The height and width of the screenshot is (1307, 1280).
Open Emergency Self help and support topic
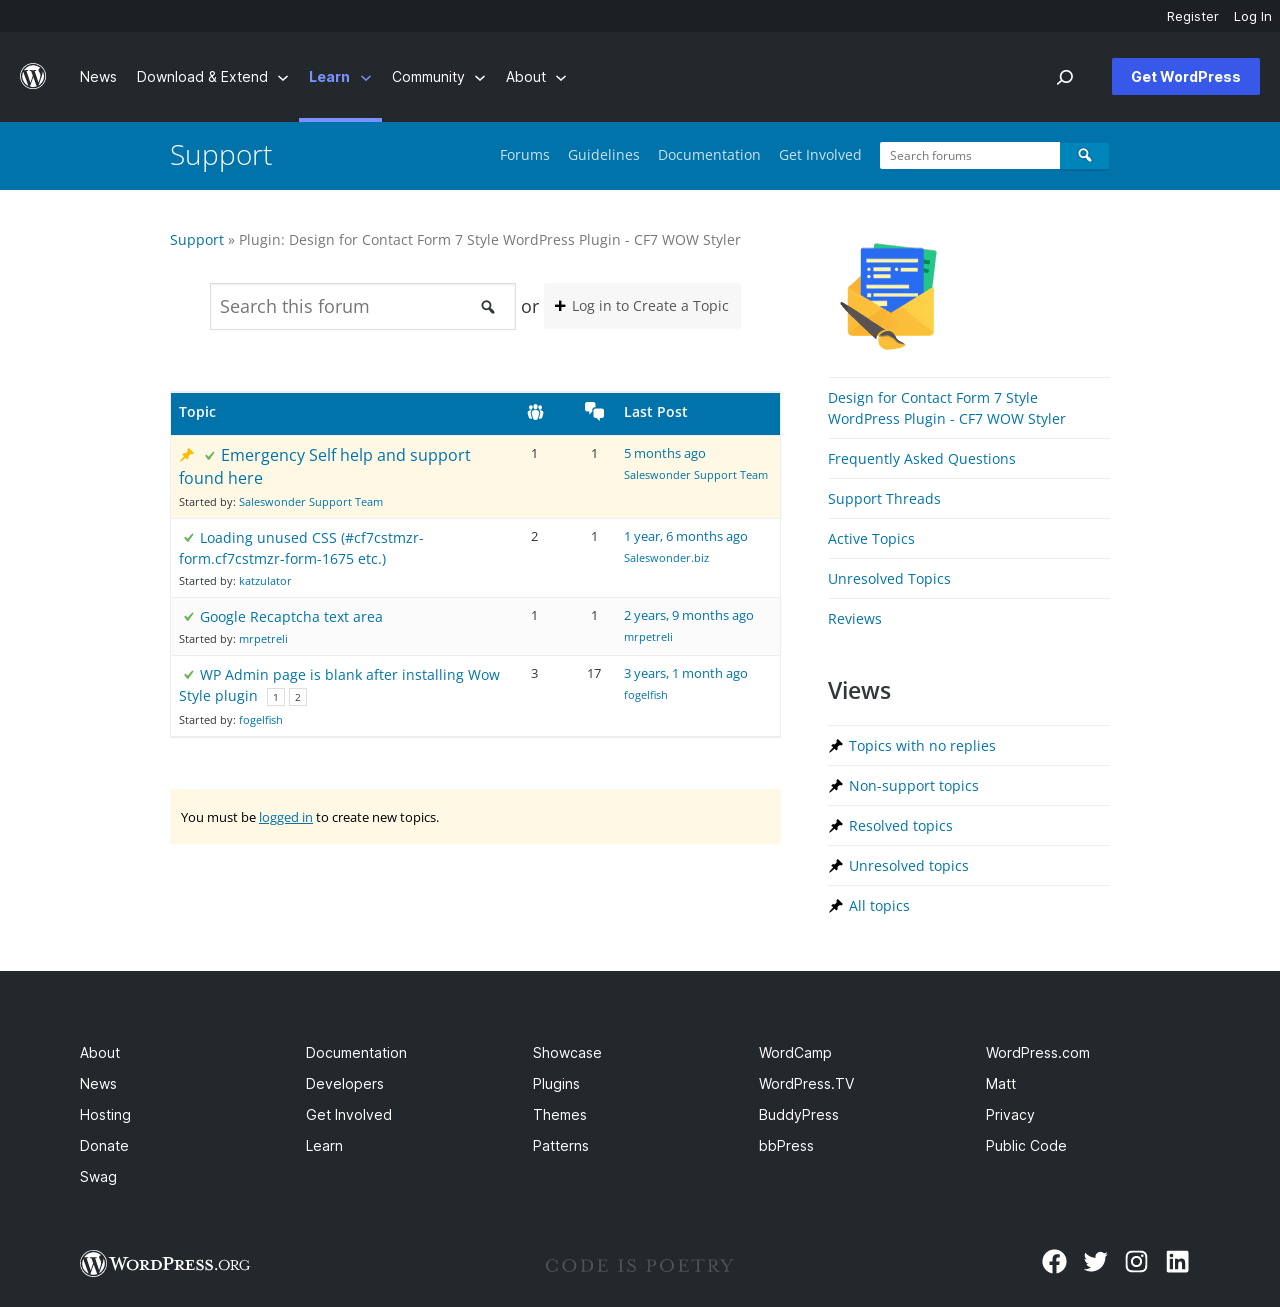point(325,466)
